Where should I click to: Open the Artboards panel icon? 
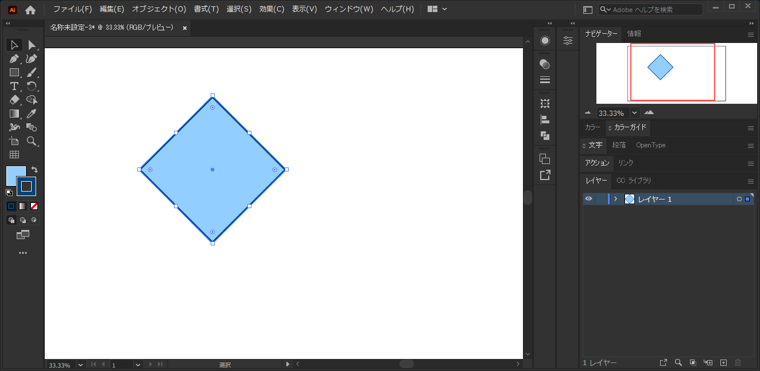pyautogui.click(x=545, y=159)
